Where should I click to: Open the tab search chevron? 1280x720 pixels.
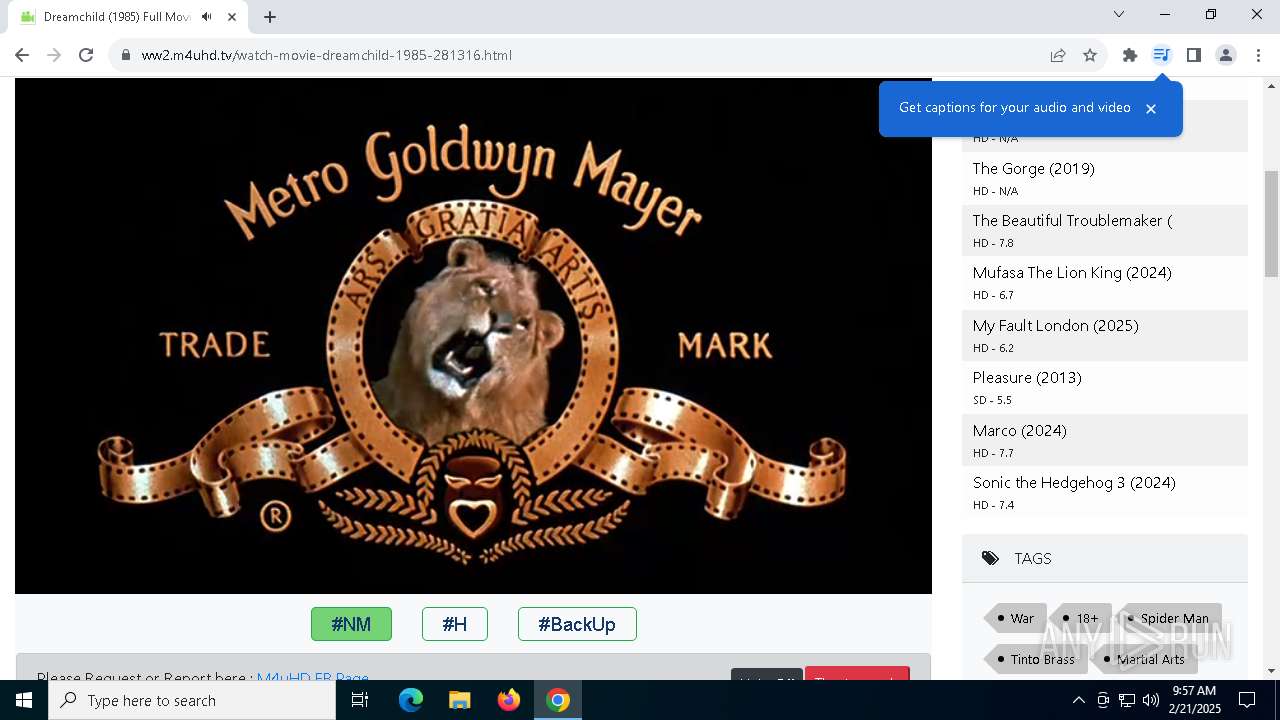(1119, 14)
